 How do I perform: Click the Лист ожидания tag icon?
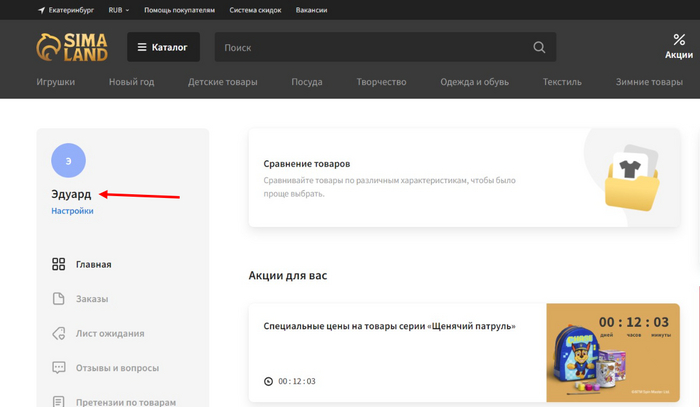pos(58,333)
